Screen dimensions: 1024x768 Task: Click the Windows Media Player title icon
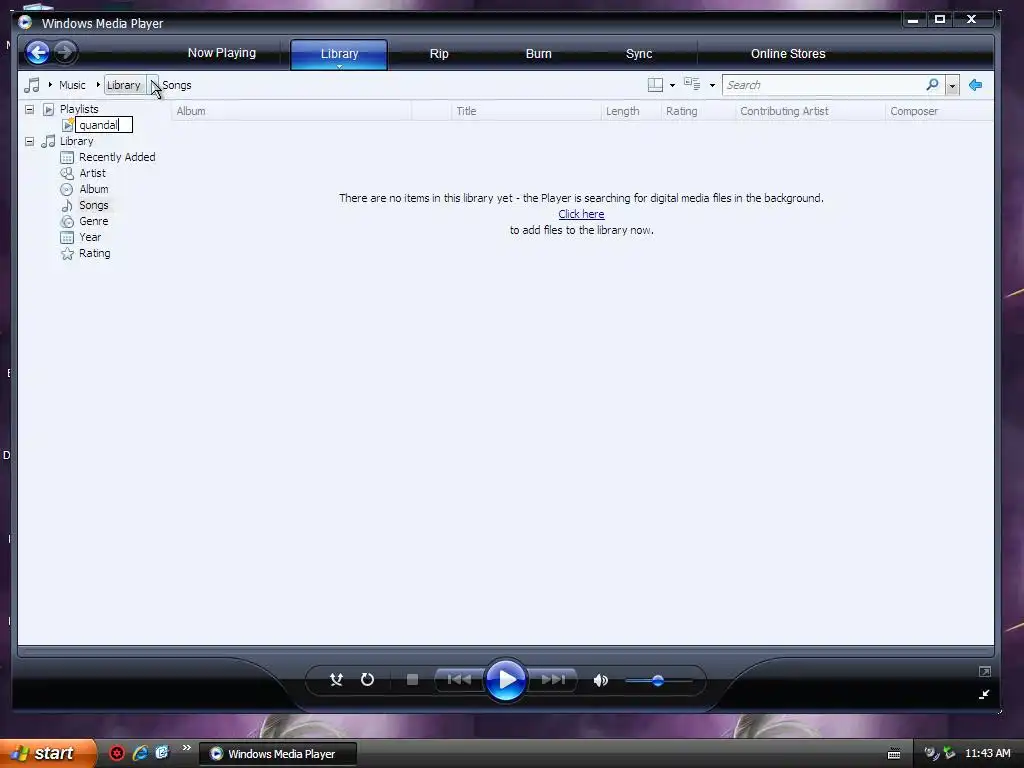click(25, 22)
